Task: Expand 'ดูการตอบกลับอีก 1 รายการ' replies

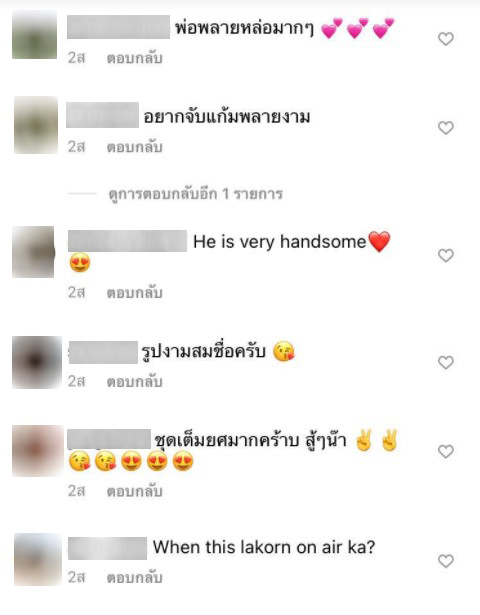Action: (x=195, y=194)
